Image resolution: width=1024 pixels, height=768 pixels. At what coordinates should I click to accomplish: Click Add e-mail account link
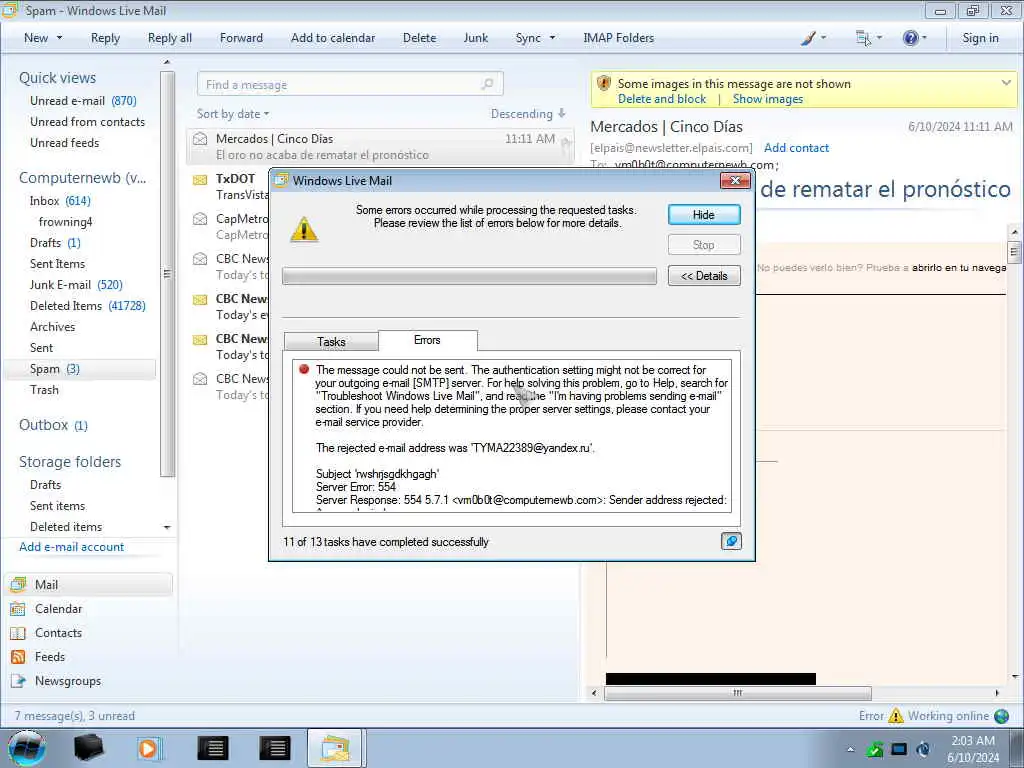(x=71, y=547)
